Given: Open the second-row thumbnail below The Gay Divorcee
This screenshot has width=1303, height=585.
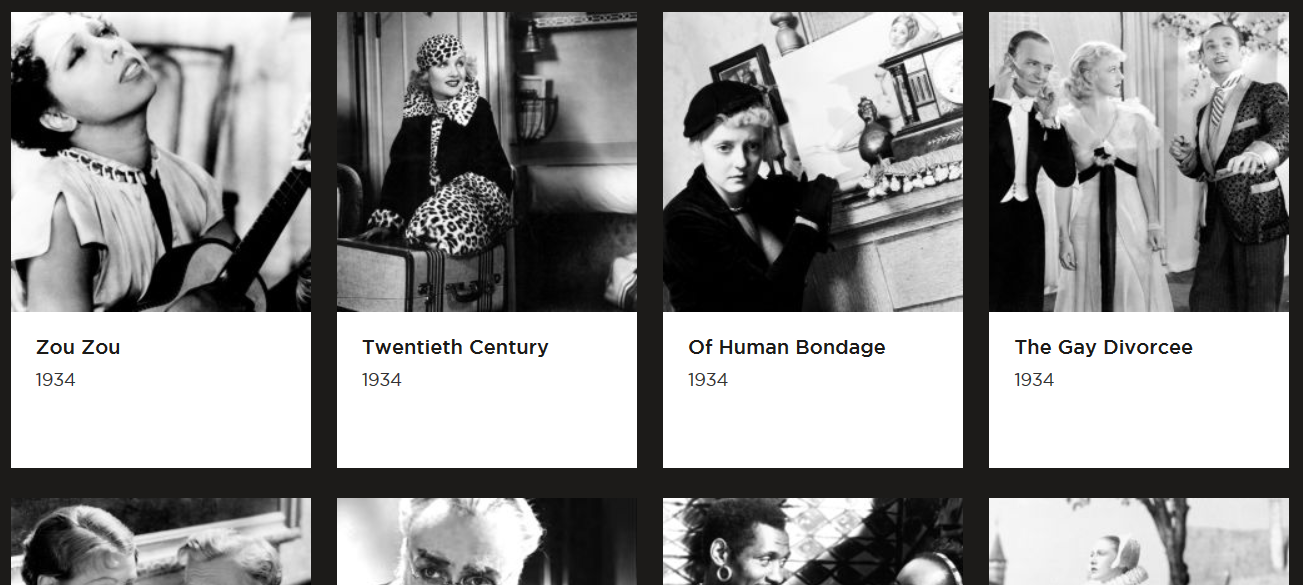Looking at the screenshot, I should tap(1139, 542).
